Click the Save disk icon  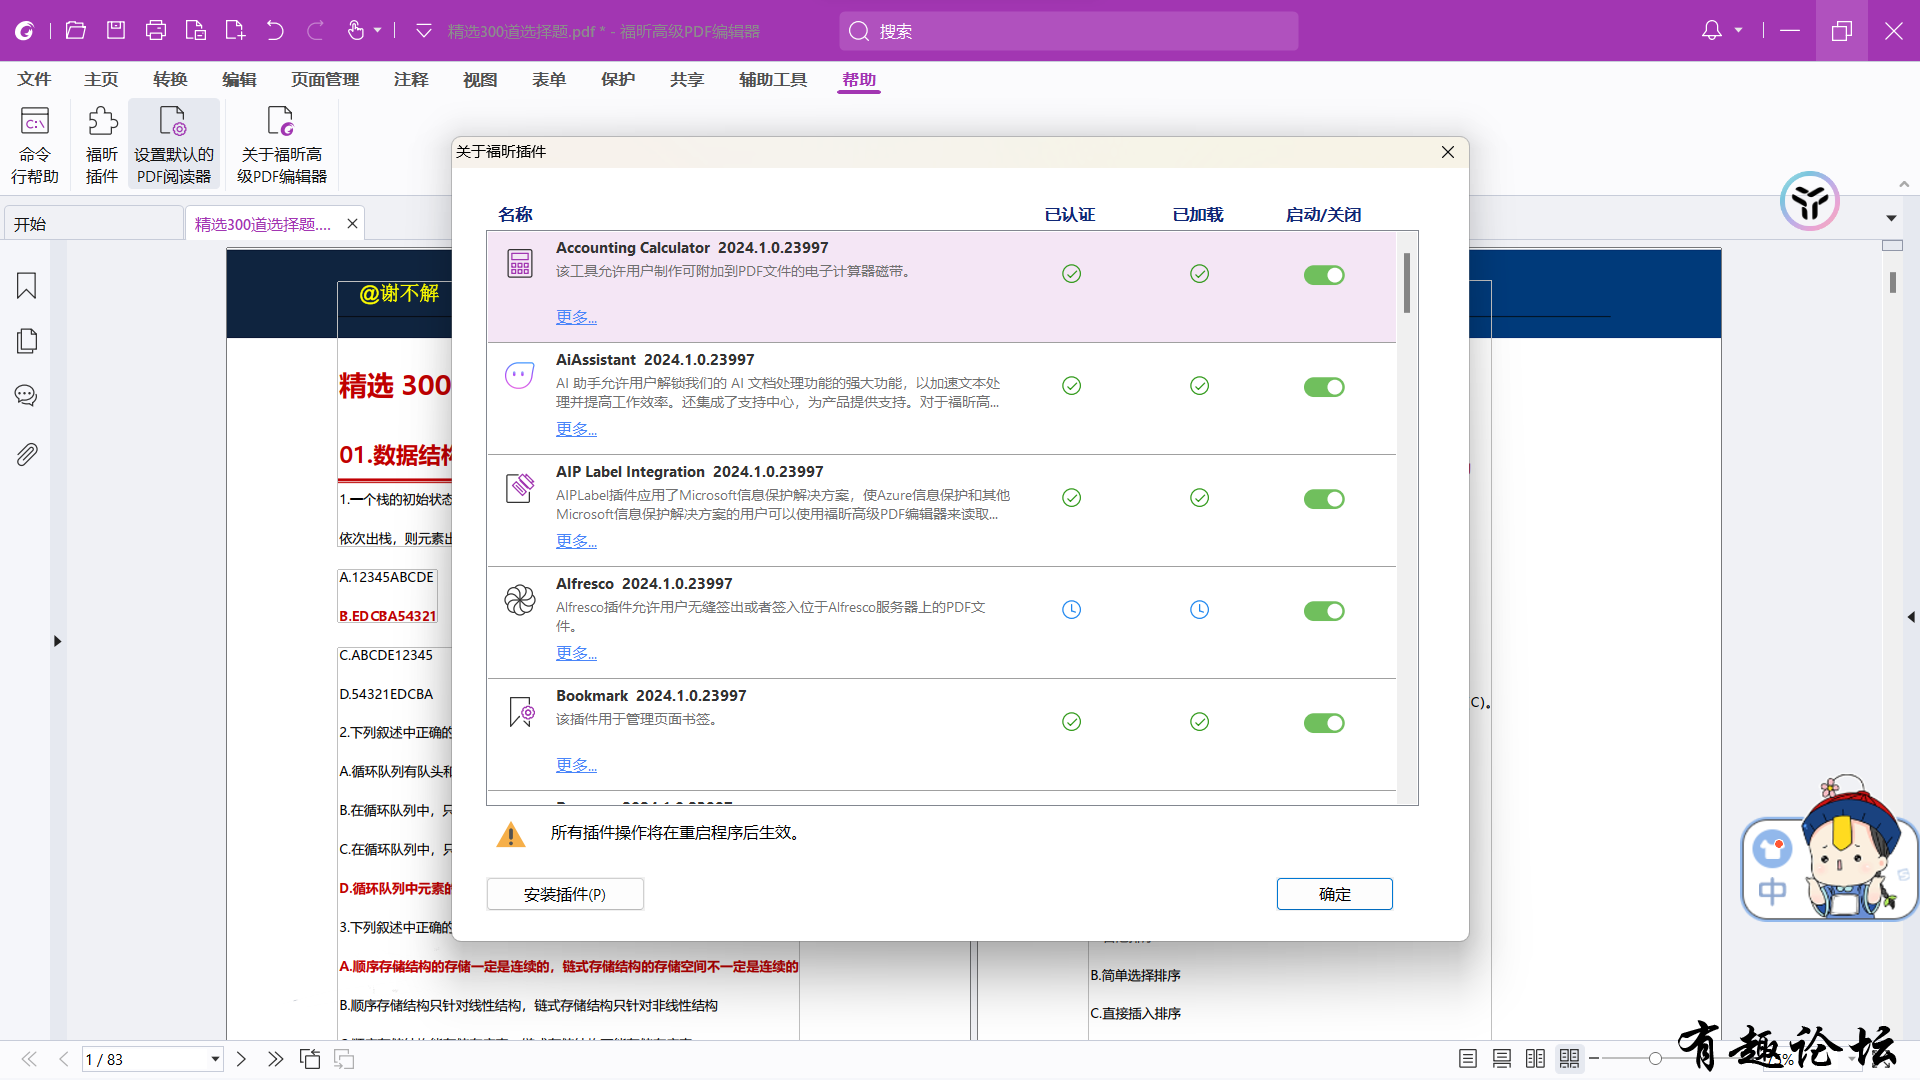click(116, 31)
